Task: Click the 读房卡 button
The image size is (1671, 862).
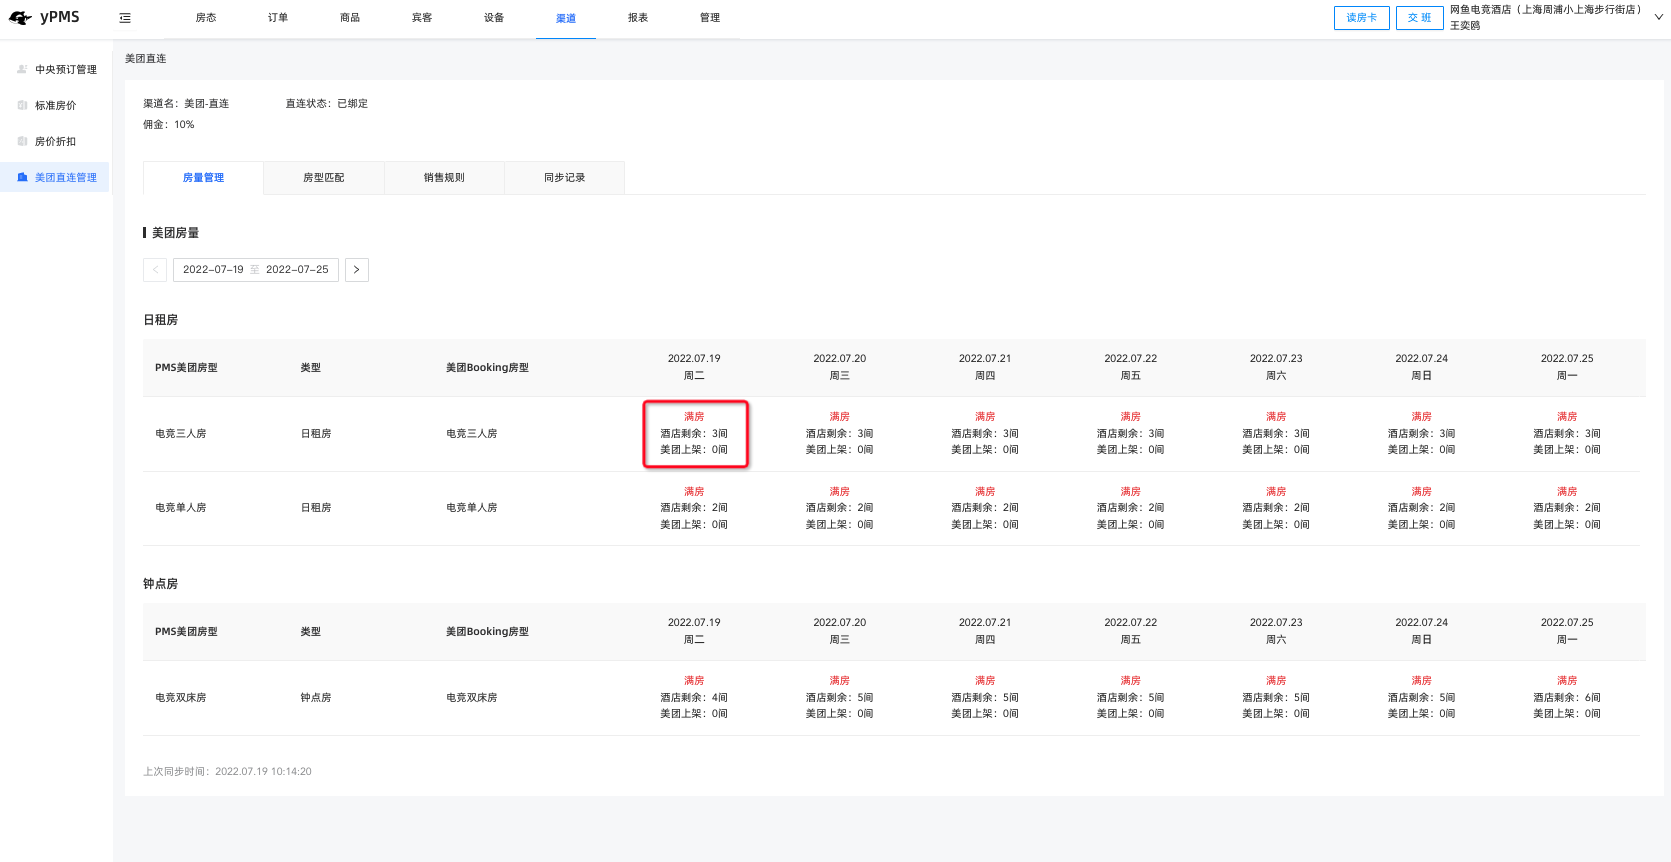Action: click(1362, 18)
